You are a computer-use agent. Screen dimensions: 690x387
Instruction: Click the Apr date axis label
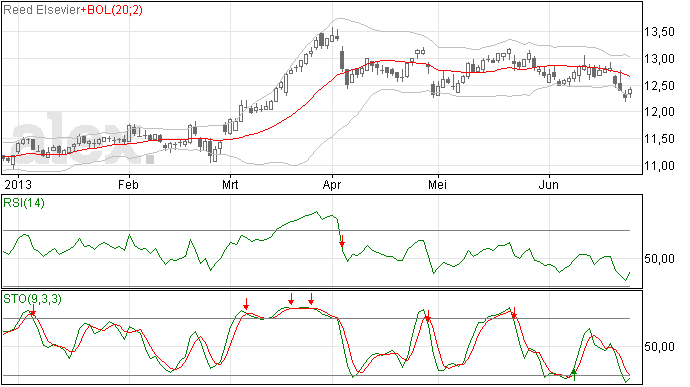332,184
